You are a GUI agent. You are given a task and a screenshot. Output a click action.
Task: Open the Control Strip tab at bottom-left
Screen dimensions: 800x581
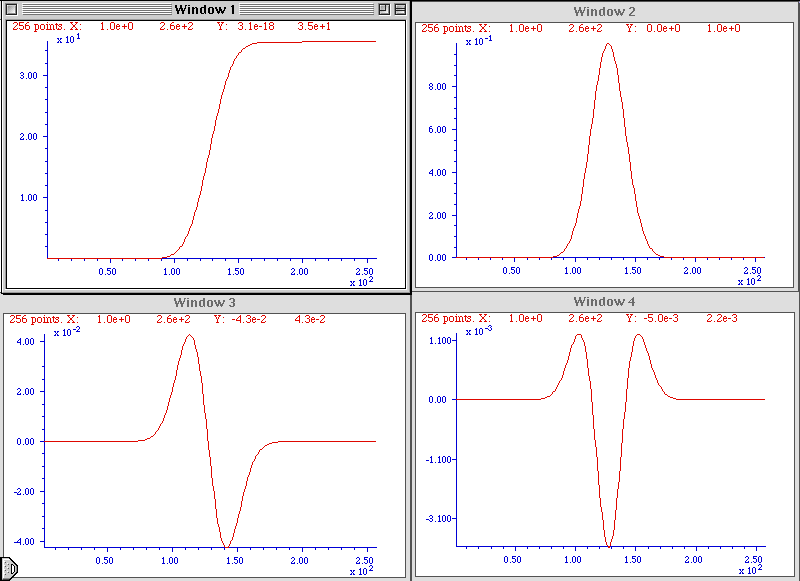pos(9,569)
